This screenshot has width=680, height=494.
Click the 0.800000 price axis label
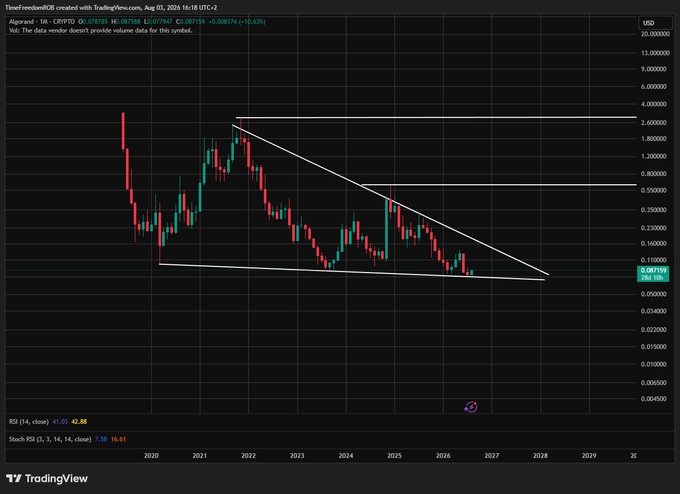(x=655, y=174)
